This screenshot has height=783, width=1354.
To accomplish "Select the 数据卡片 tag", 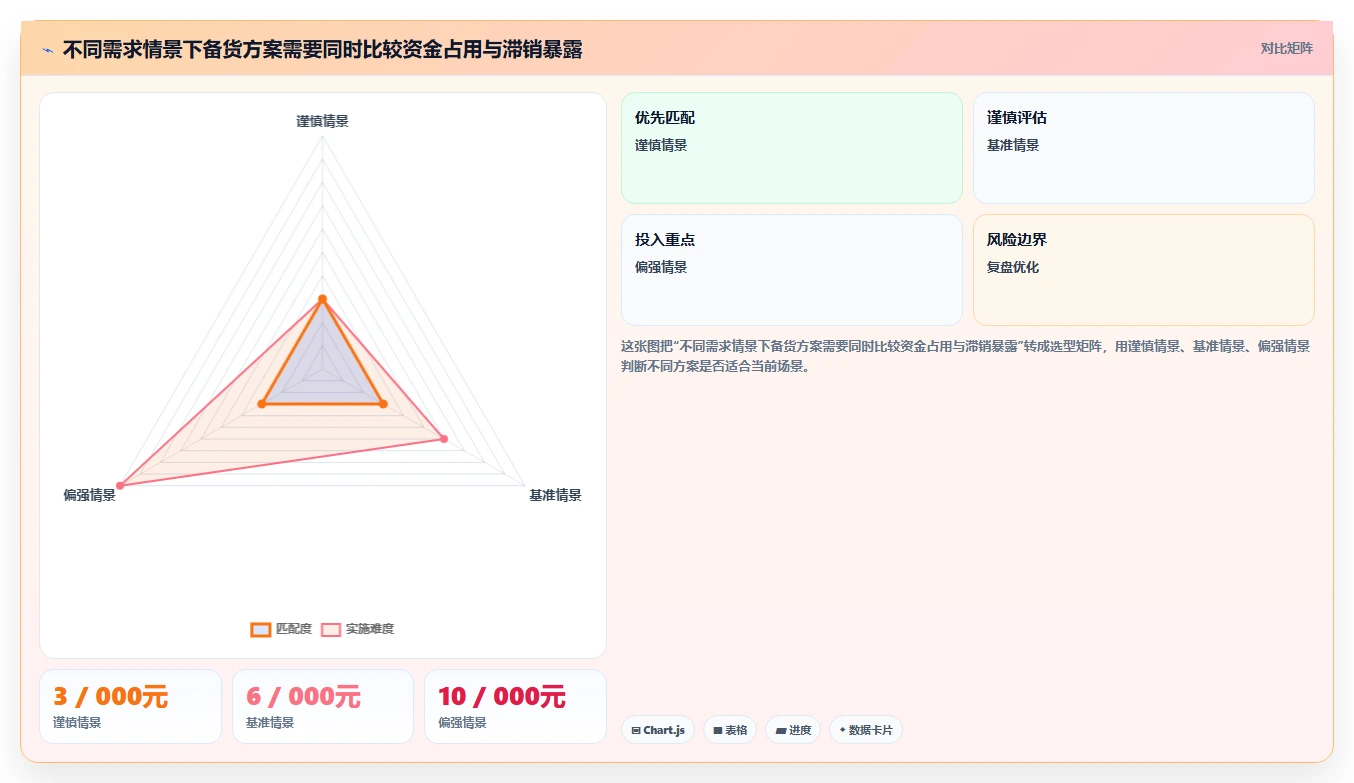I will point(866,730).
